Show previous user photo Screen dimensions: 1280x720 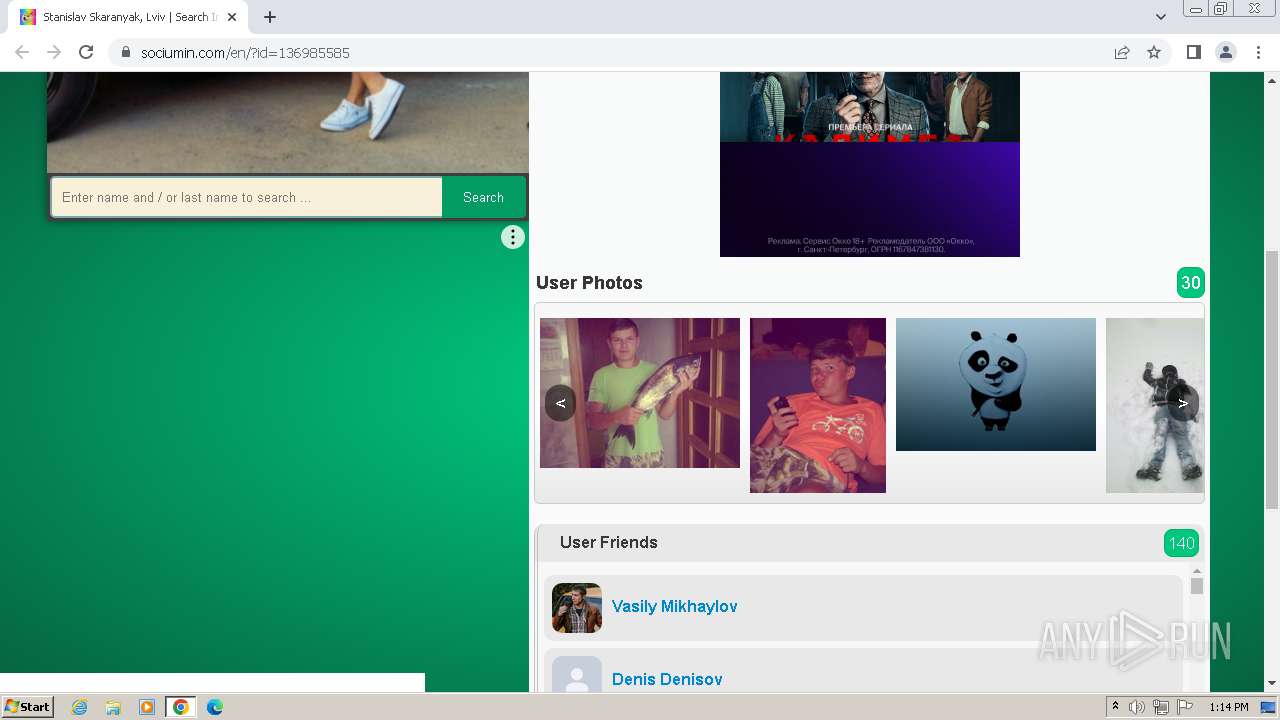[x=560, y=402]
